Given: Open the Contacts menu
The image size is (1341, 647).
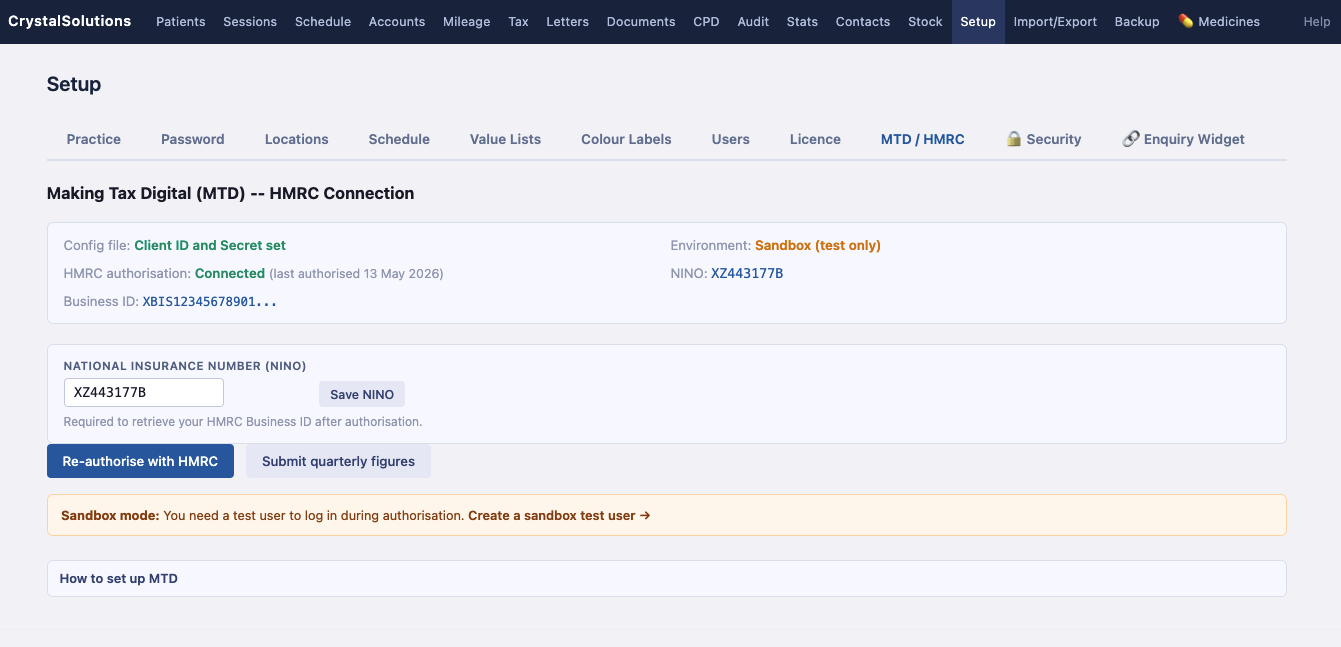Looking at the screenshot, I should tap(863, 21).
